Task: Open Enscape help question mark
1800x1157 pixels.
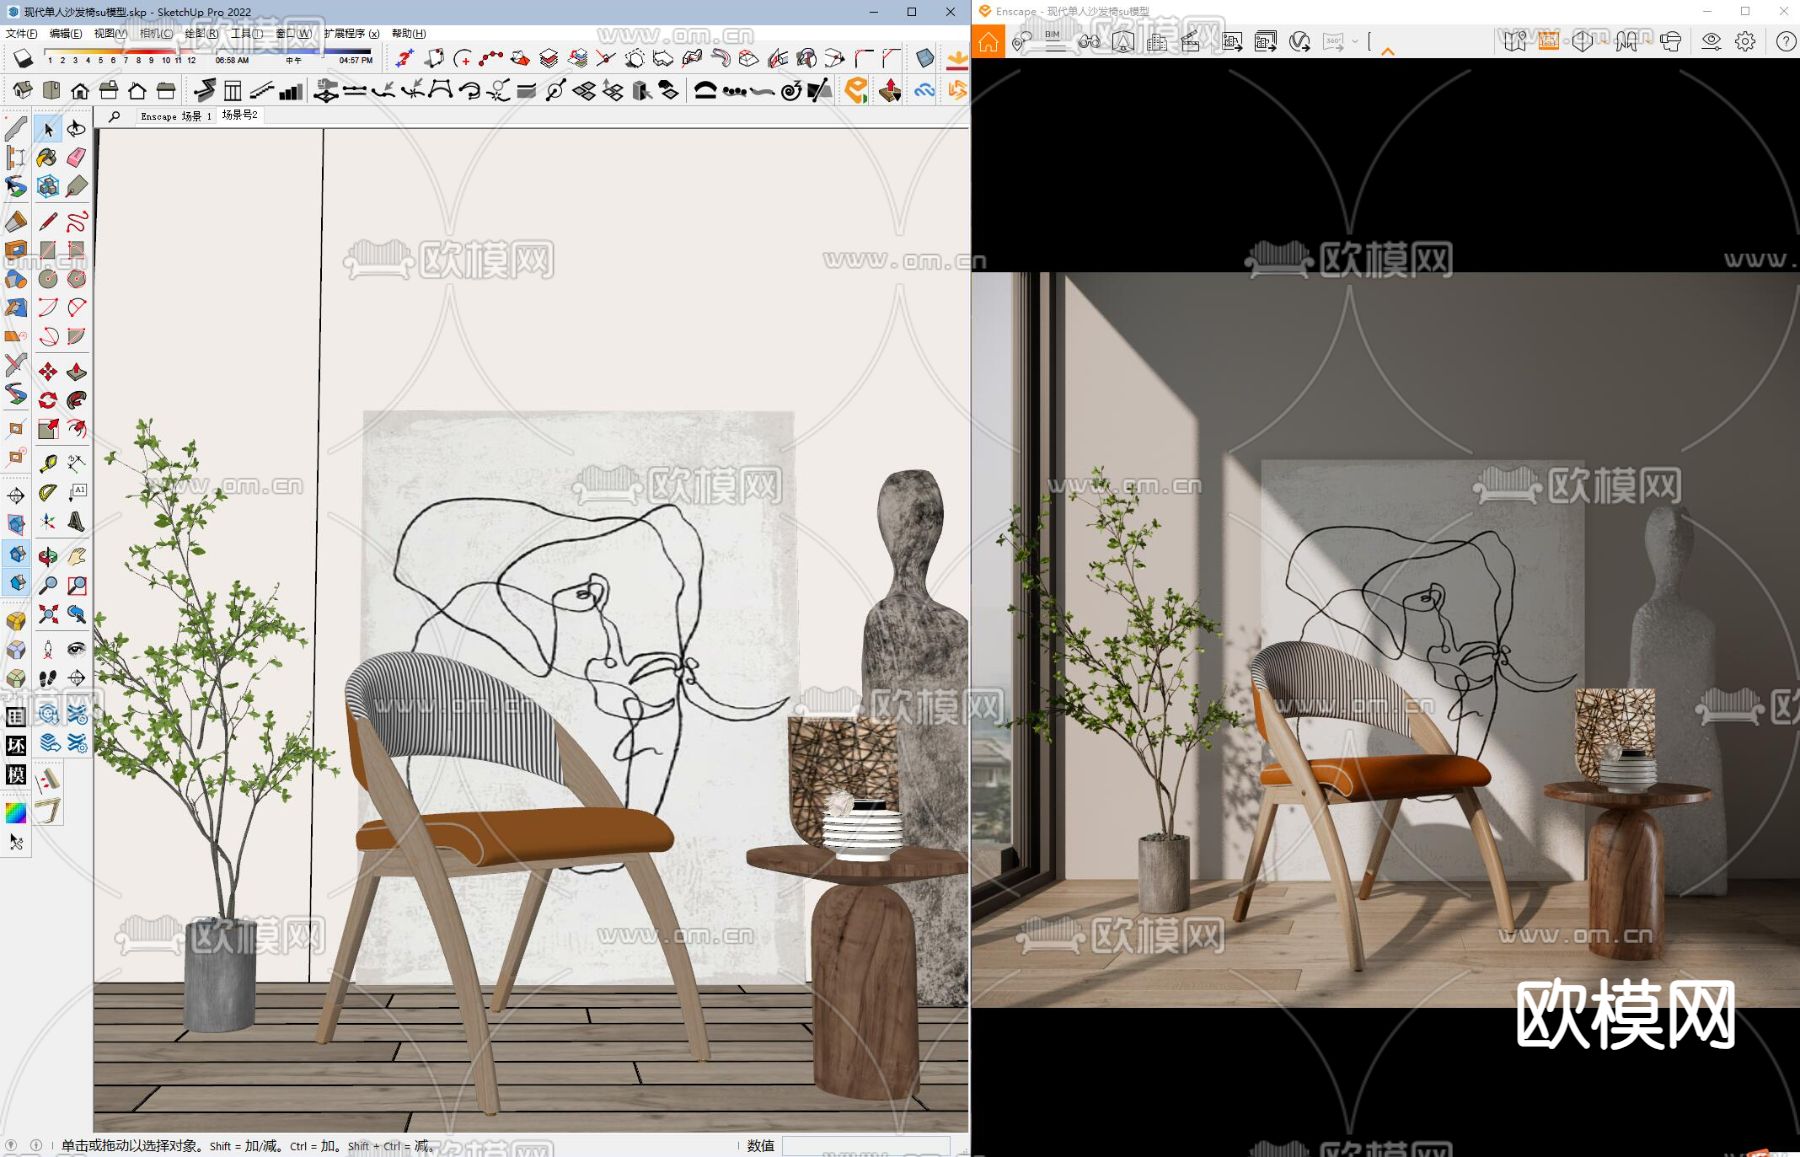Action: point(1786,41)
